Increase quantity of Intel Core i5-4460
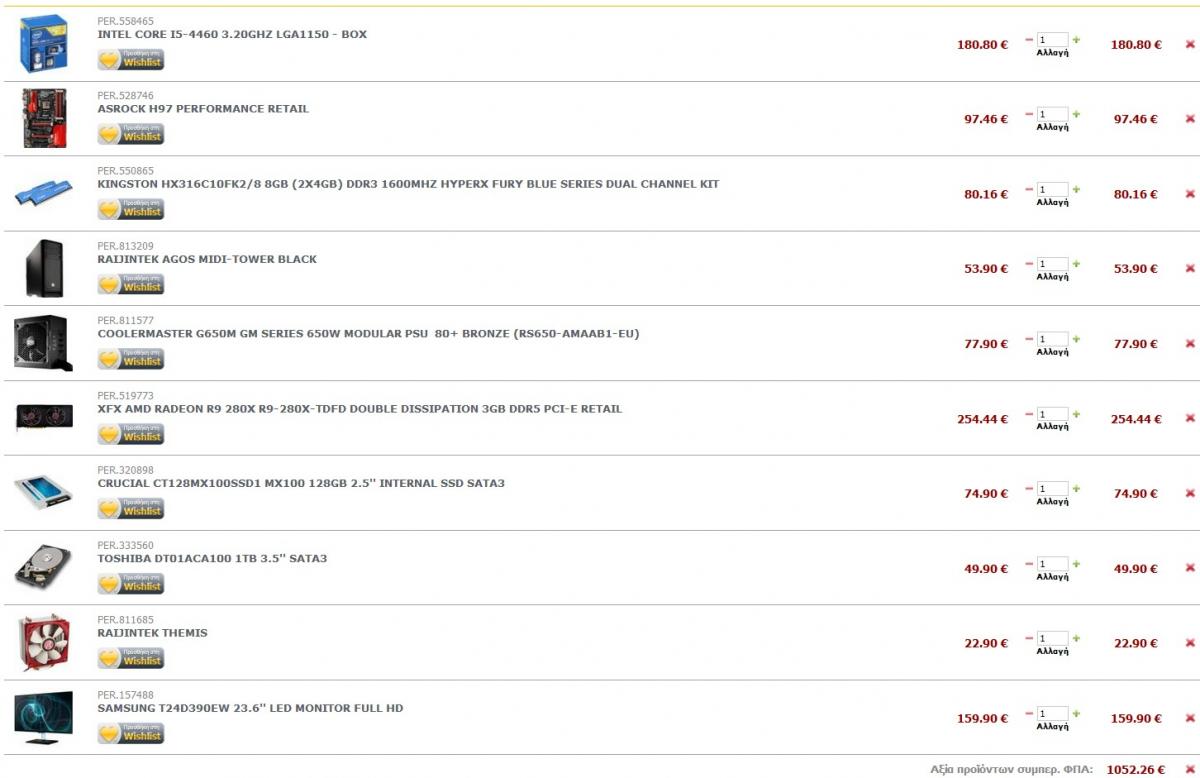Screen dimensions: 1200x778 [x=1076, y=40]
